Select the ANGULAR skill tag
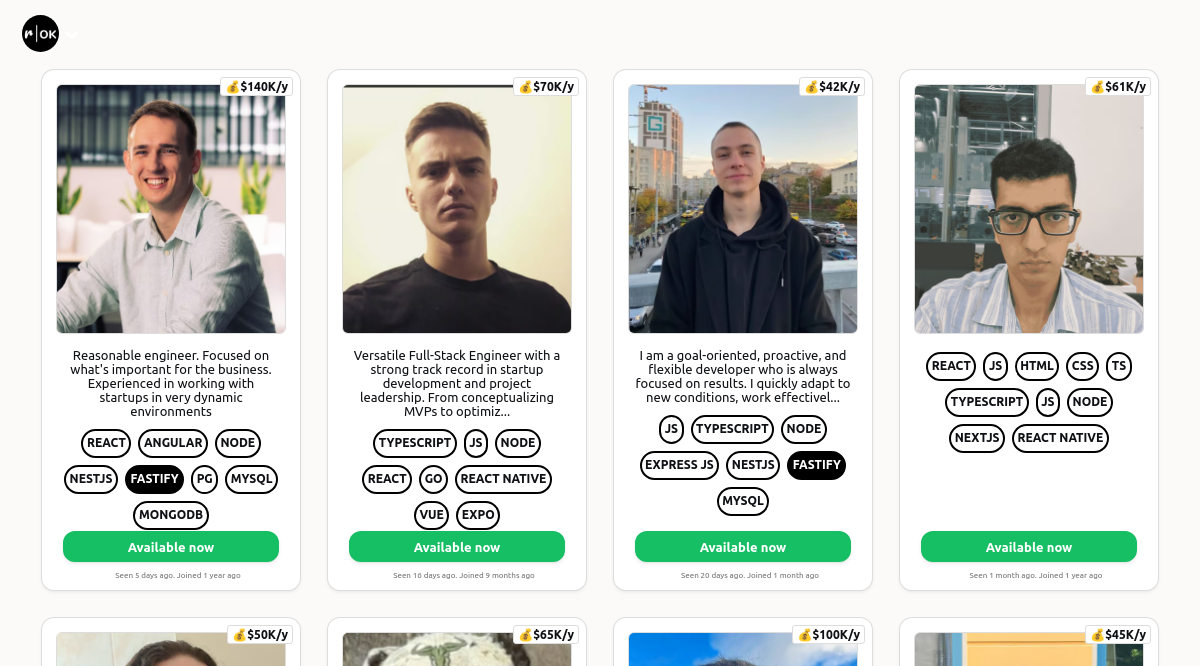This screenshot has width=1200, height=666. pos(173,443)
